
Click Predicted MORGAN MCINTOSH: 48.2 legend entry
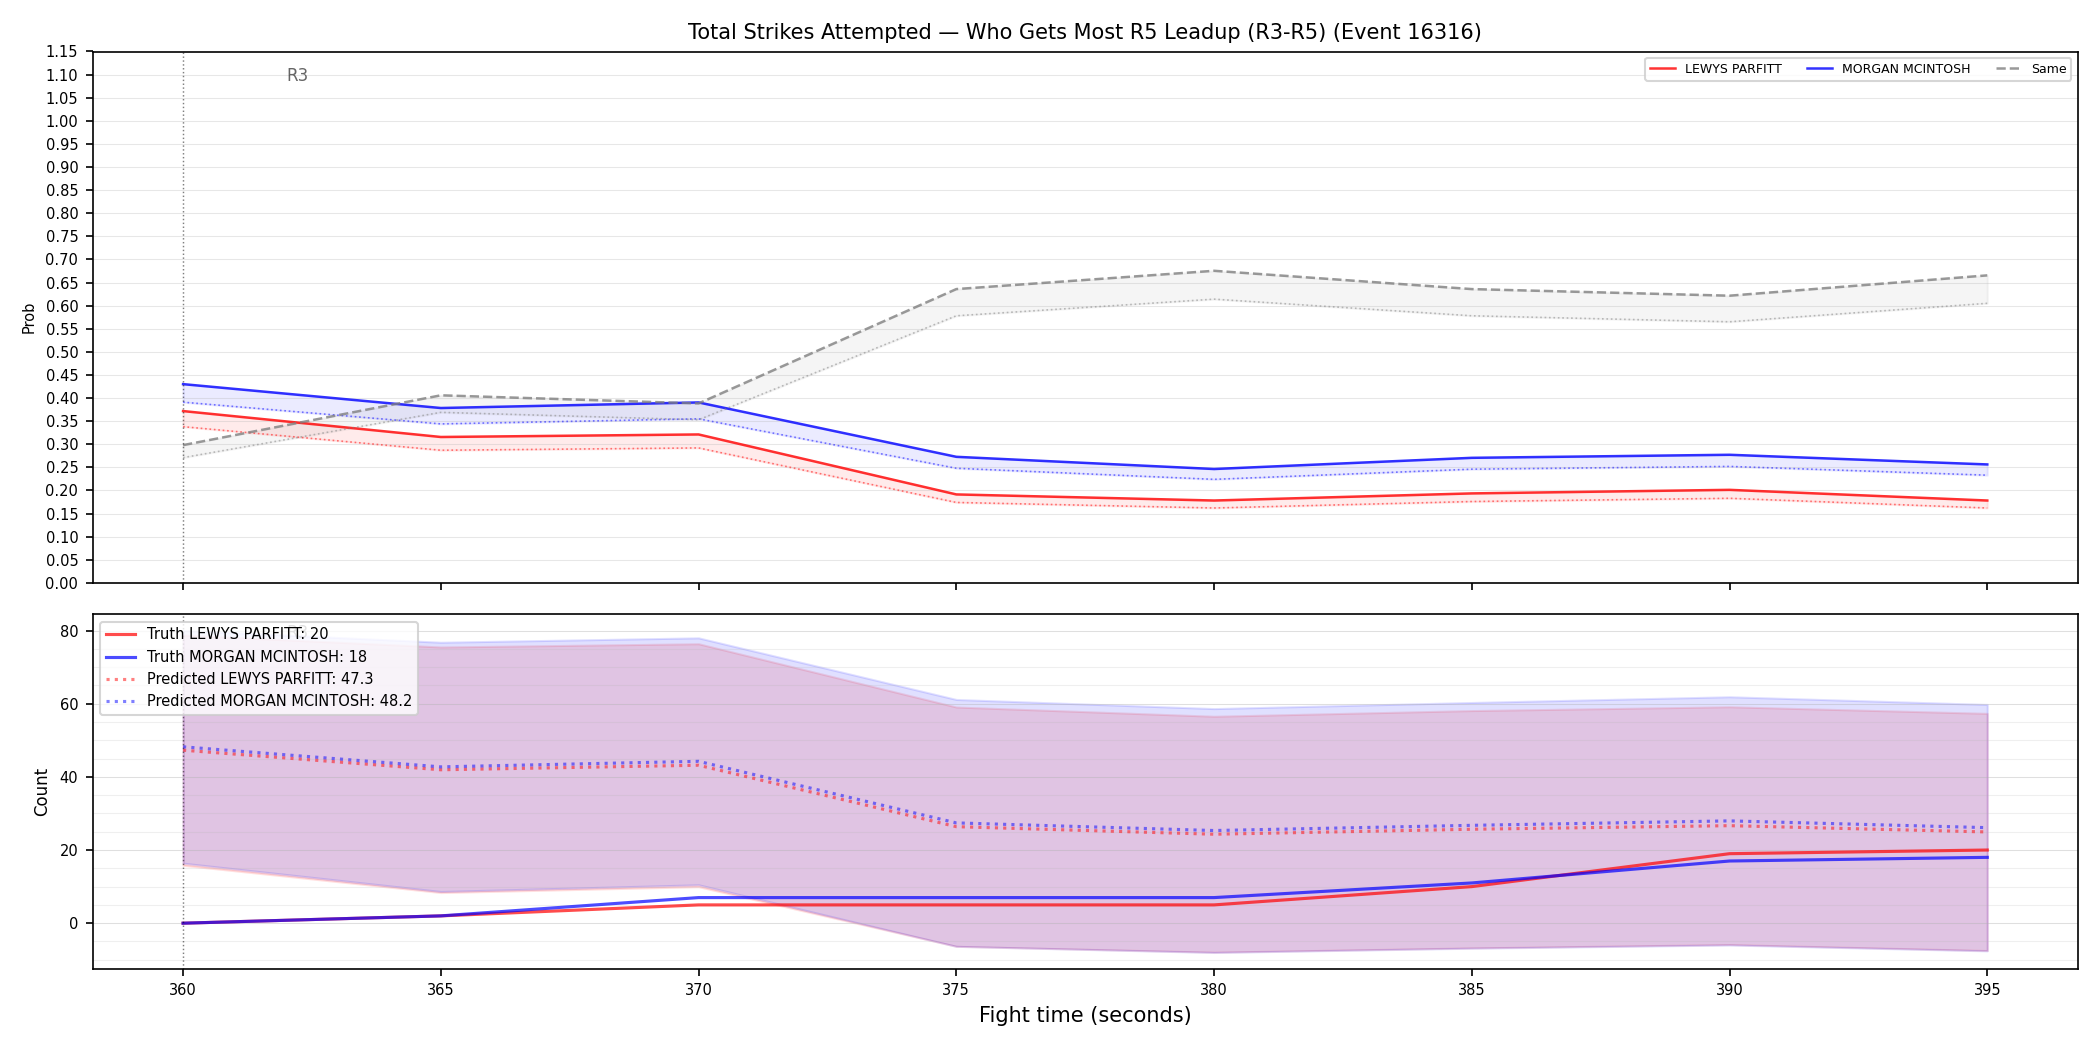point(258,701)
